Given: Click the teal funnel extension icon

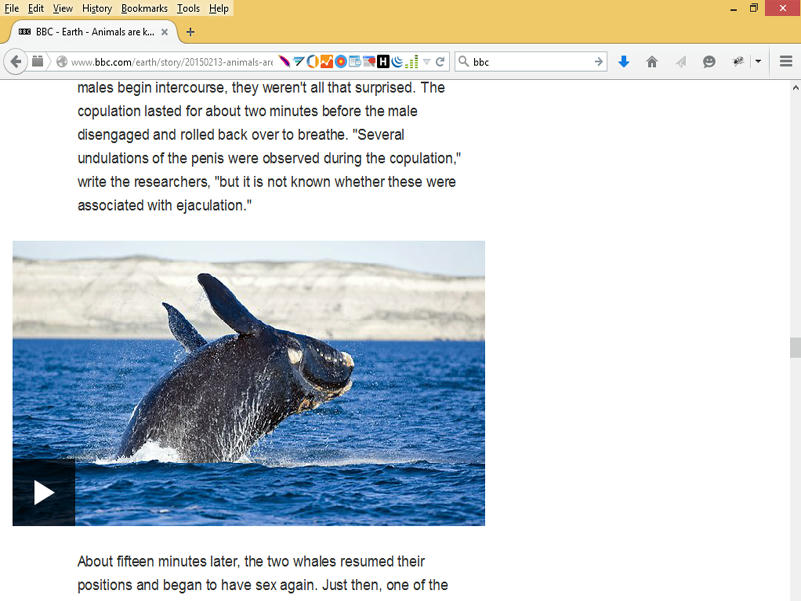Looking at the screenshot, I should [299, 62].
